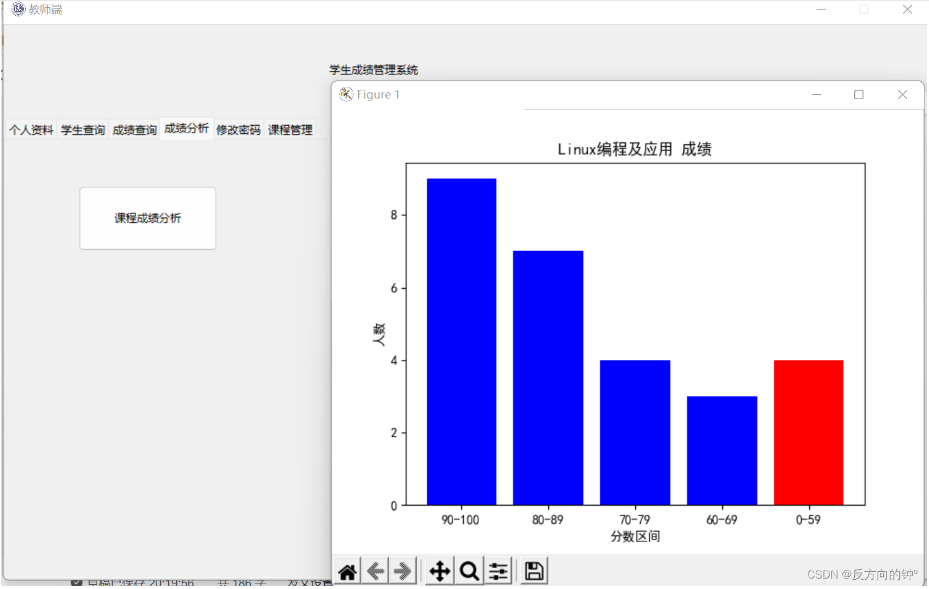The image size is (929, 589).
Task: Click the y-axis tick label 6
Action: pos(394,288)
